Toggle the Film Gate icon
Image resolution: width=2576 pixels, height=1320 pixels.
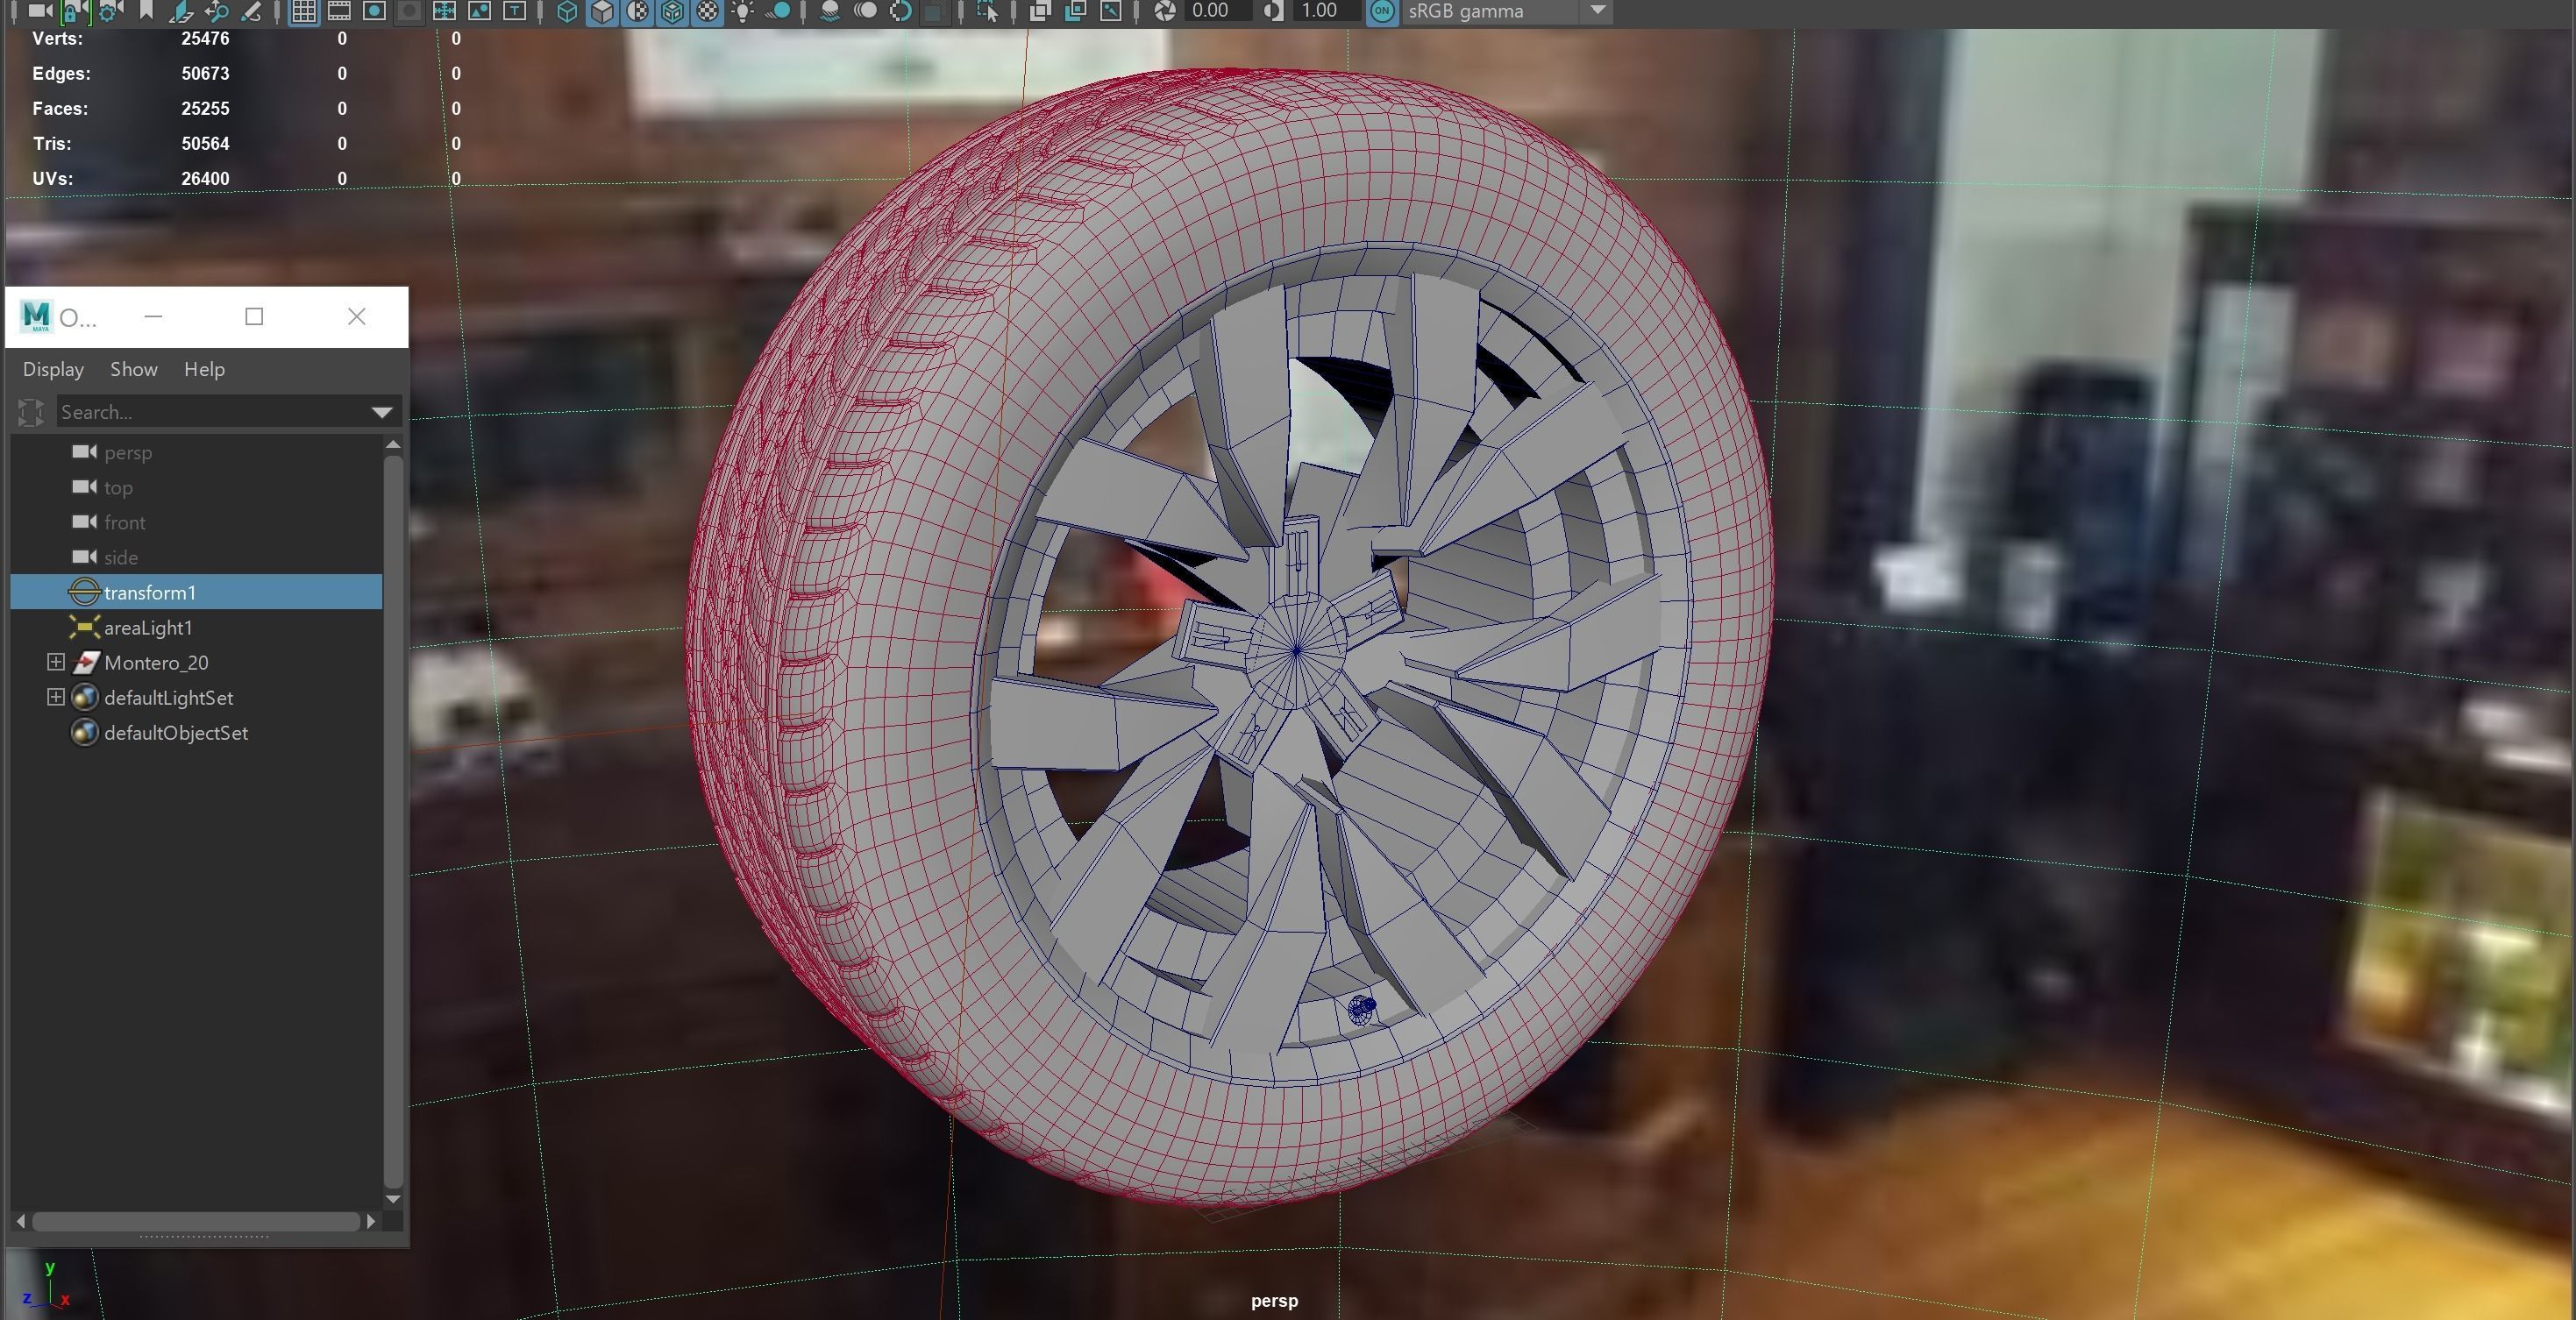[339, 11]
